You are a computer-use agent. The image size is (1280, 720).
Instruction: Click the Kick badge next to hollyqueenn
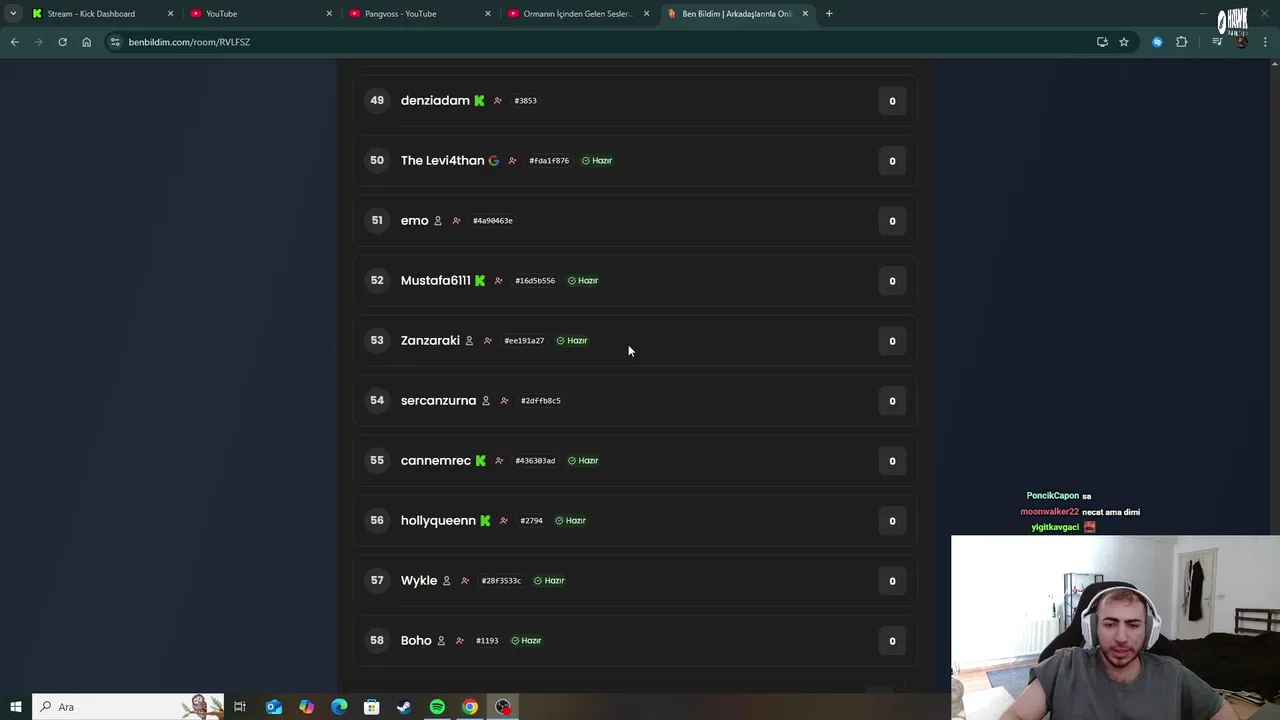pyautogui.click(x=485, y=520)
